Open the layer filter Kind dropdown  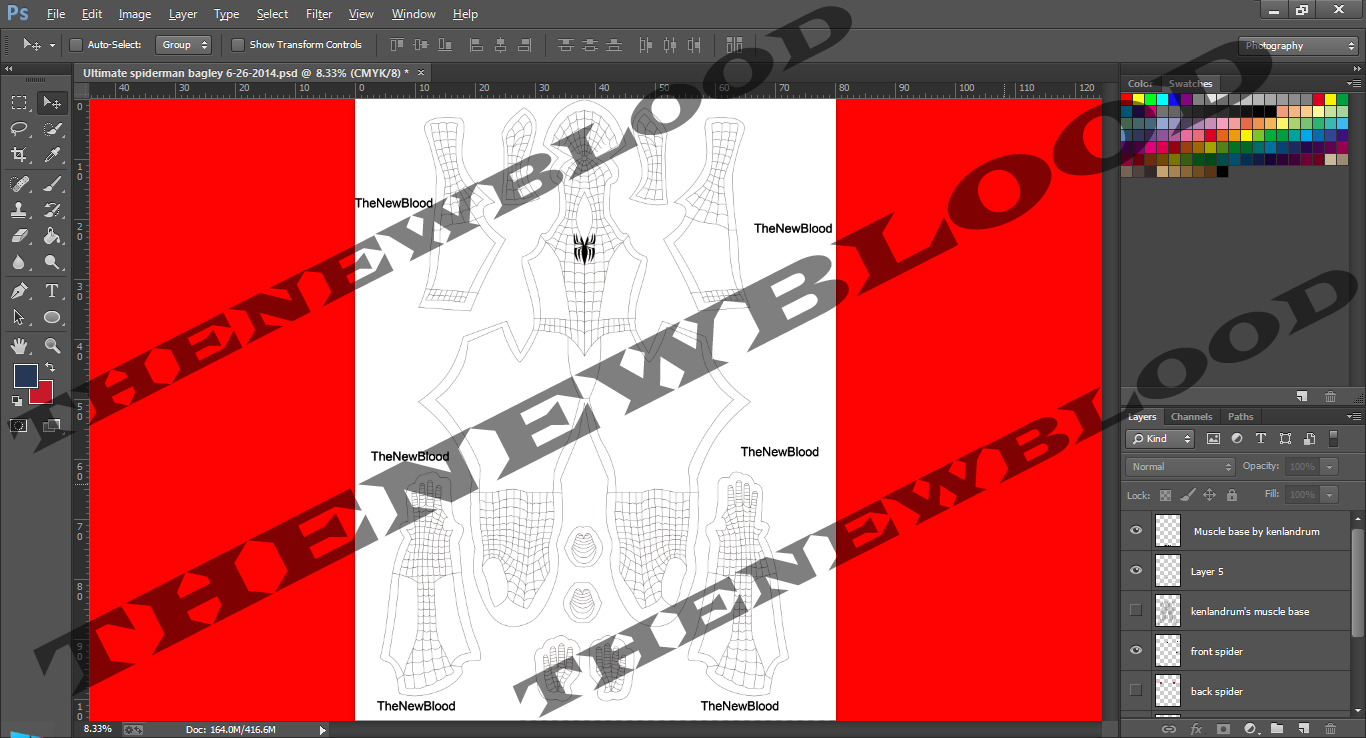click(x=1161, y=439)
